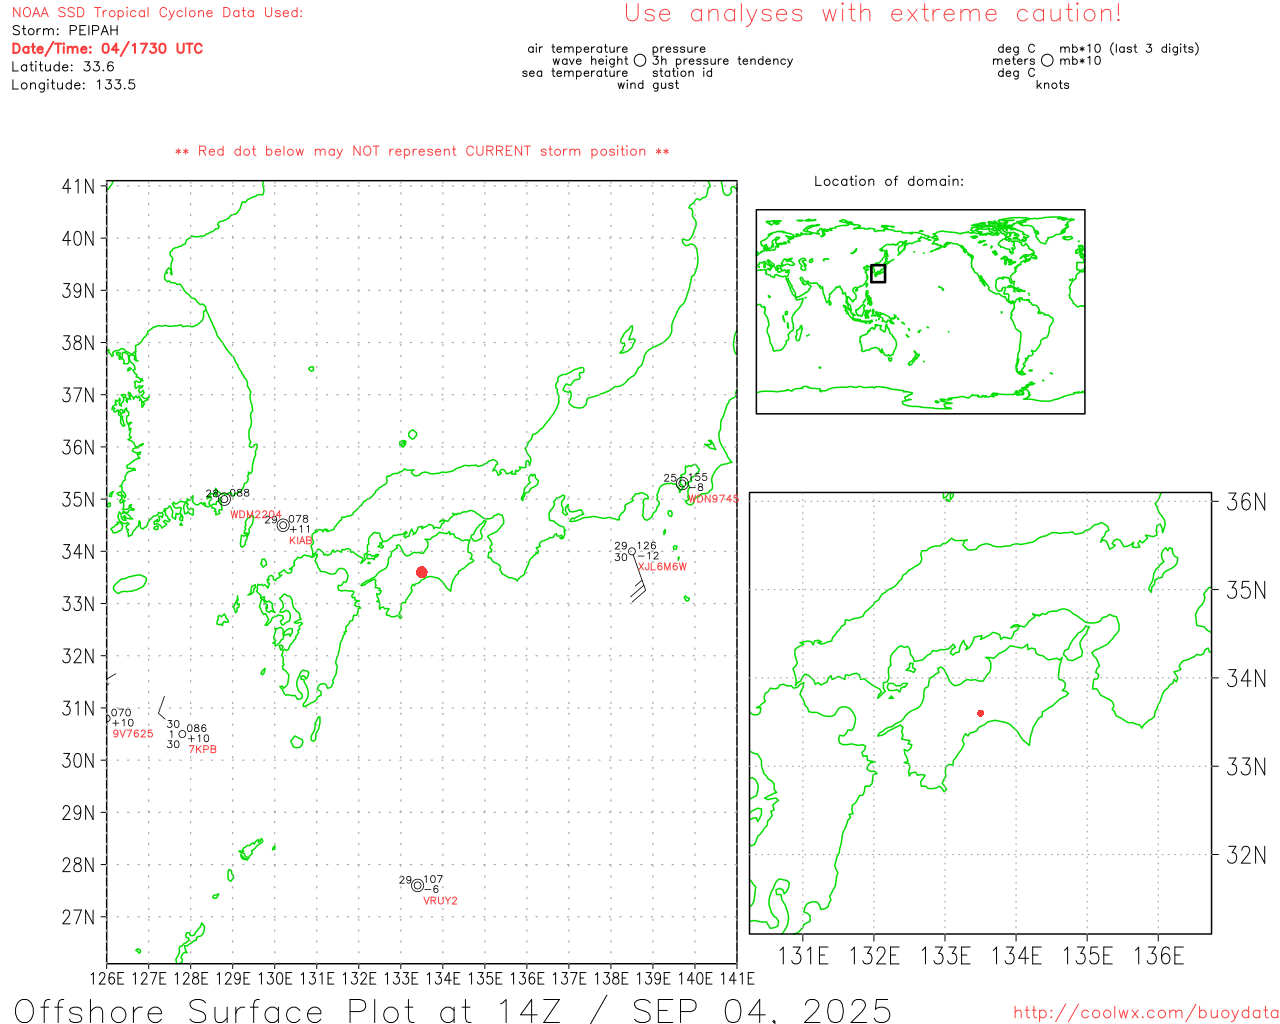The width and height of the screenshot is (1280, 1024).
Task: Select the black domain box on the world map
Action: (878, 273)
